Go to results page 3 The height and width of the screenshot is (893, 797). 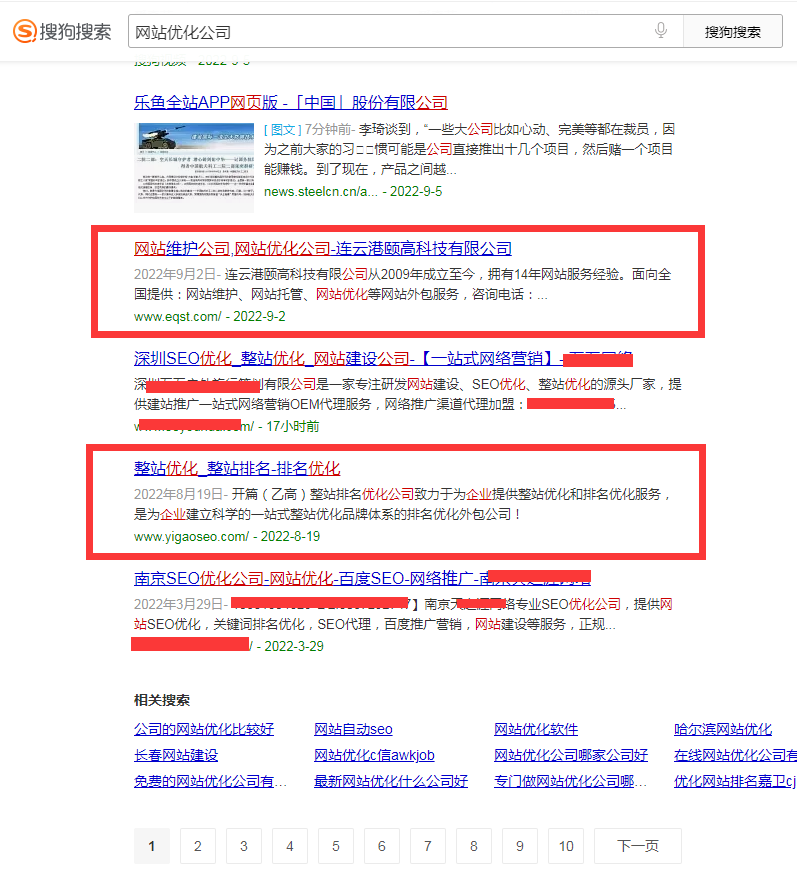(244, 846)
